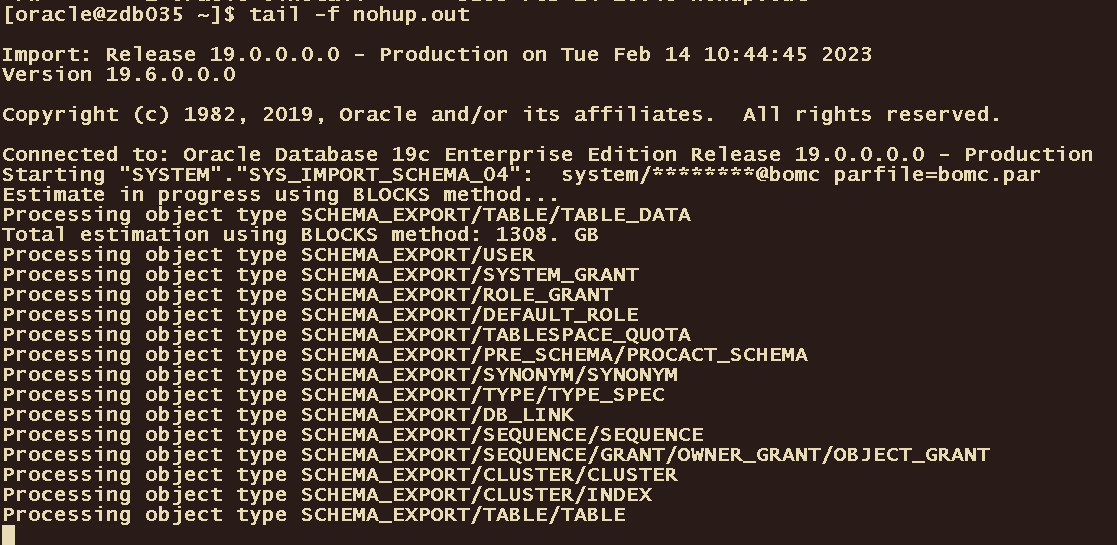Click the 'SCHEMA_EXPORT/TABLE/TABLE_DATA' object type text
Image resolution: width=1117 pixels, height=545 pixels.
tap(495, 214)
